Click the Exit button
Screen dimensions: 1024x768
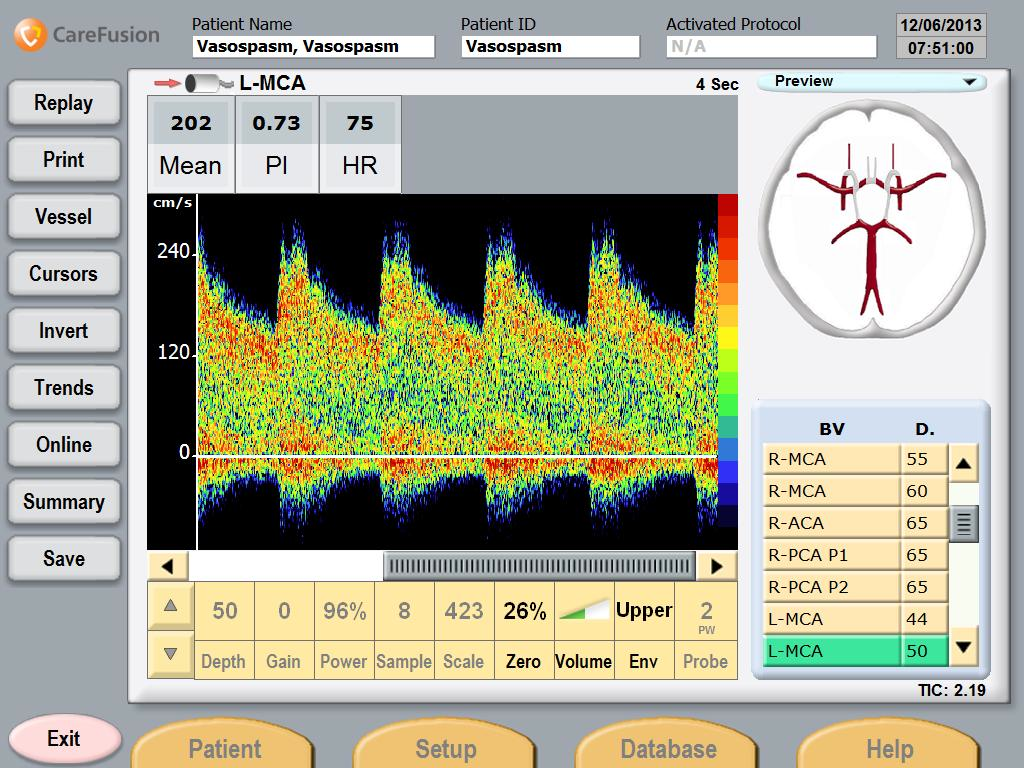[x=64, y=739]
